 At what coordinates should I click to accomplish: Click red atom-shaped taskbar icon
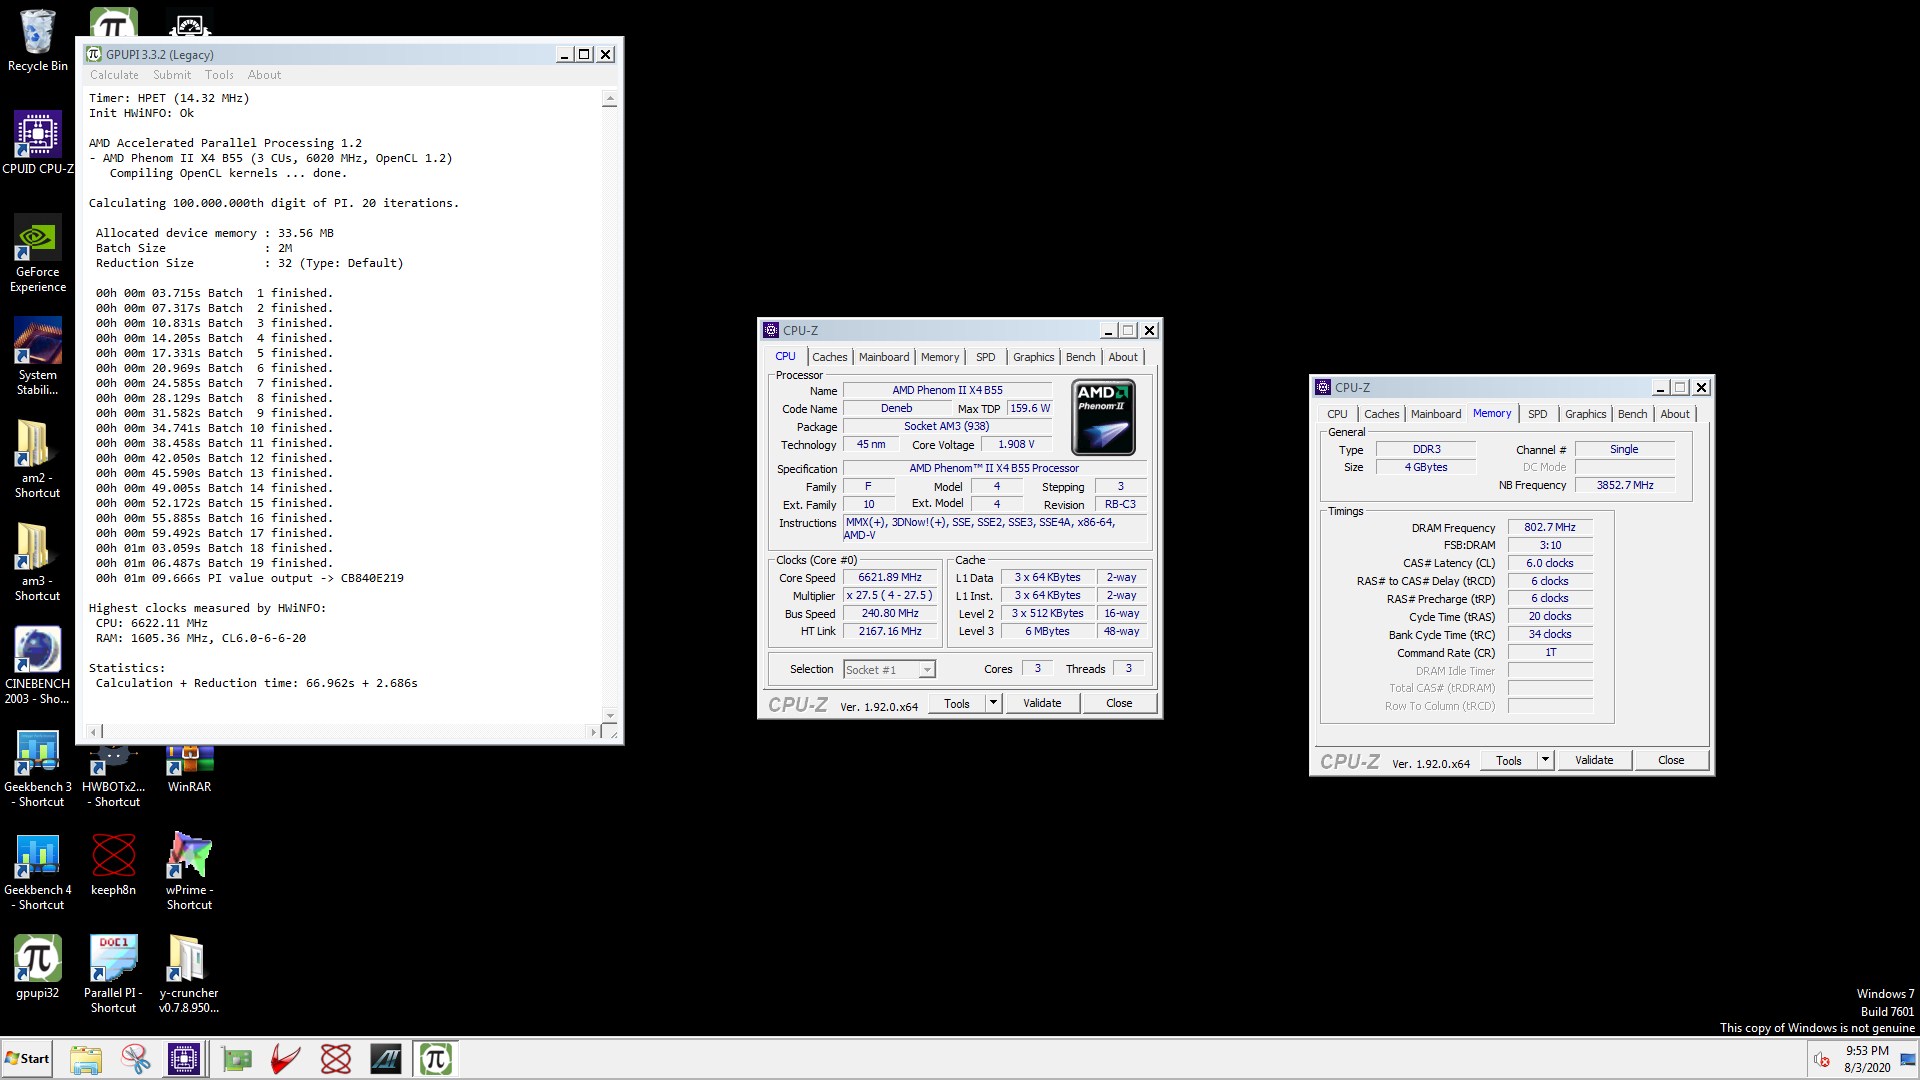336,1059
